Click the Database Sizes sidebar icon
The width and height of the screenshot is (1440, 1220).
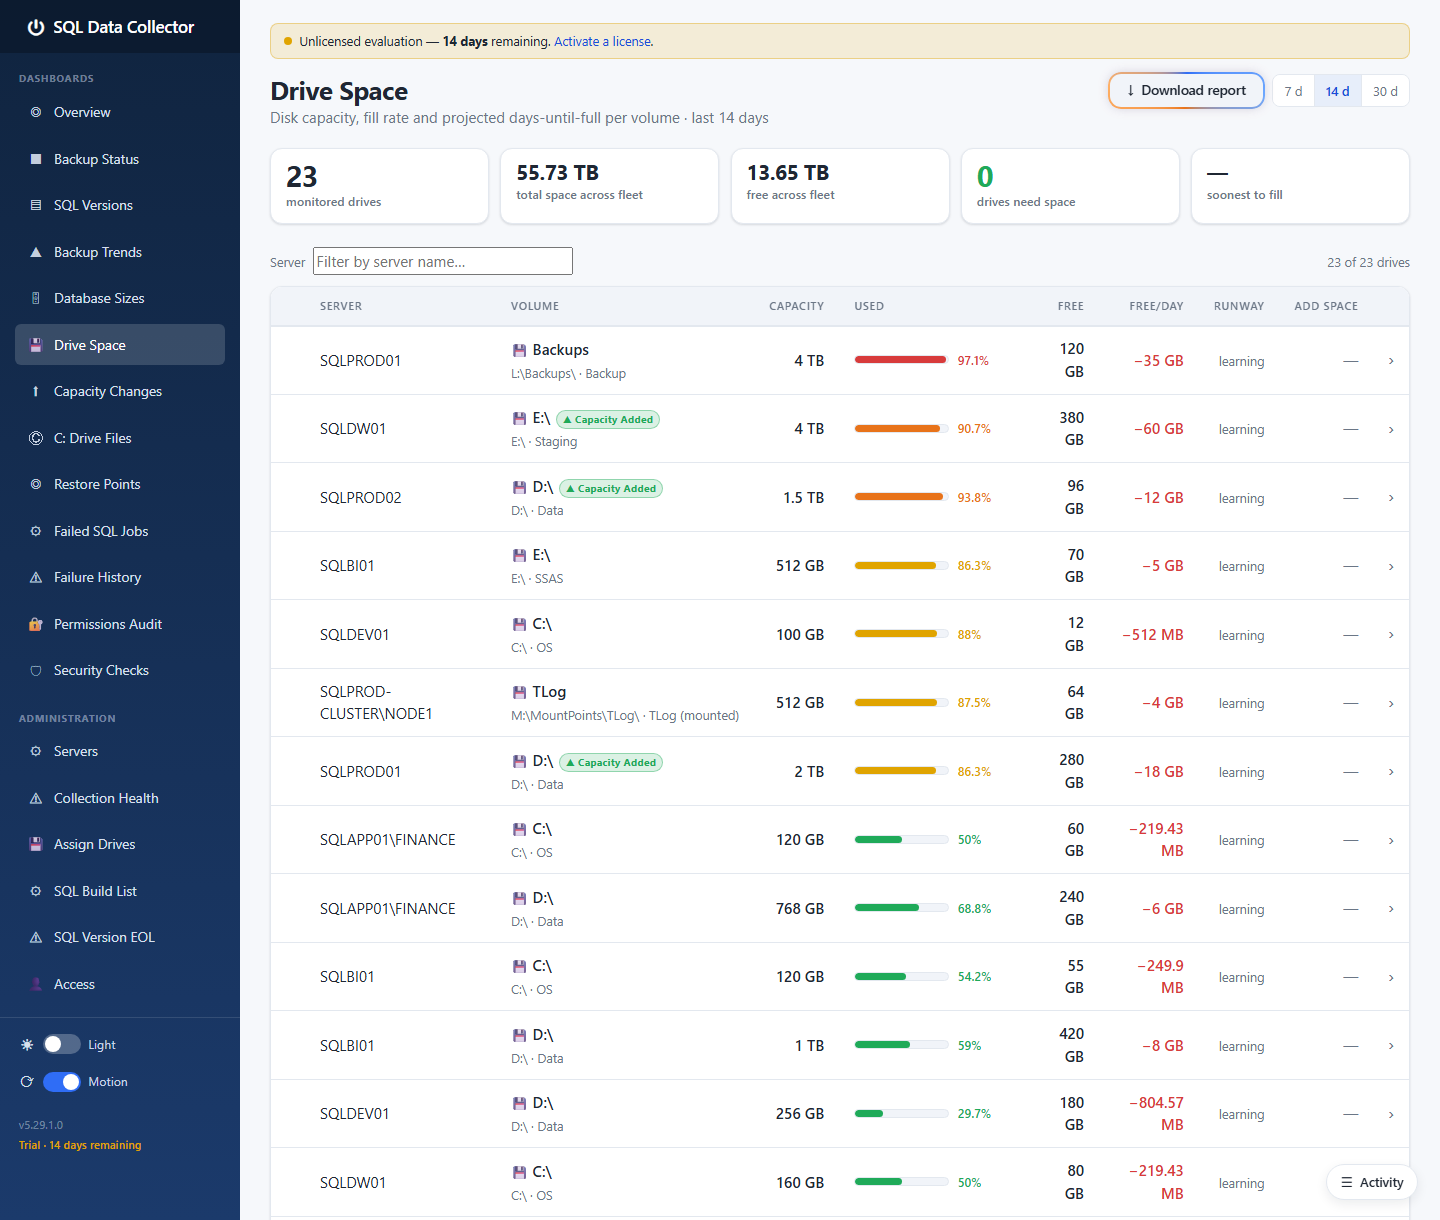[x=36, y=298]
